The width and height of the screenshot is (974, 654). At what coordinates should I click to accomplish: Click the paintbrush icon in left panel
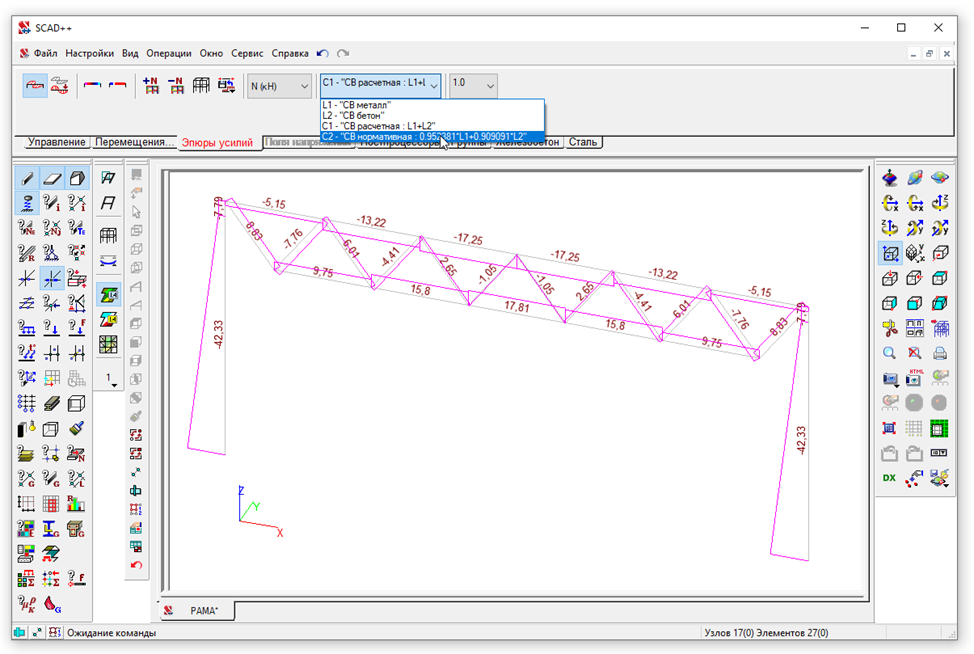click(x=76, y=429)
